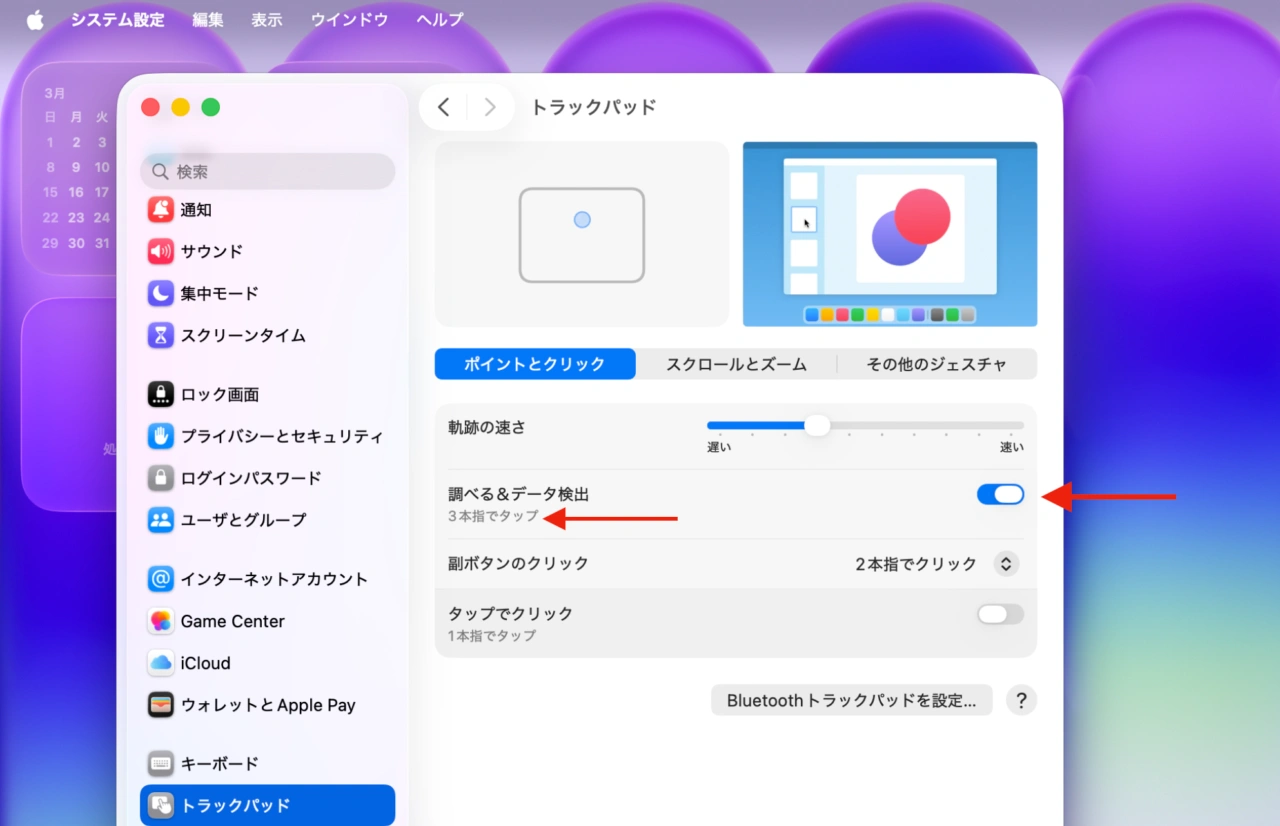This screenshot has height=826, width=1280.
Task: Select the サウンド (Sound) sidebar icon
Action: click(x=160, y=251)
